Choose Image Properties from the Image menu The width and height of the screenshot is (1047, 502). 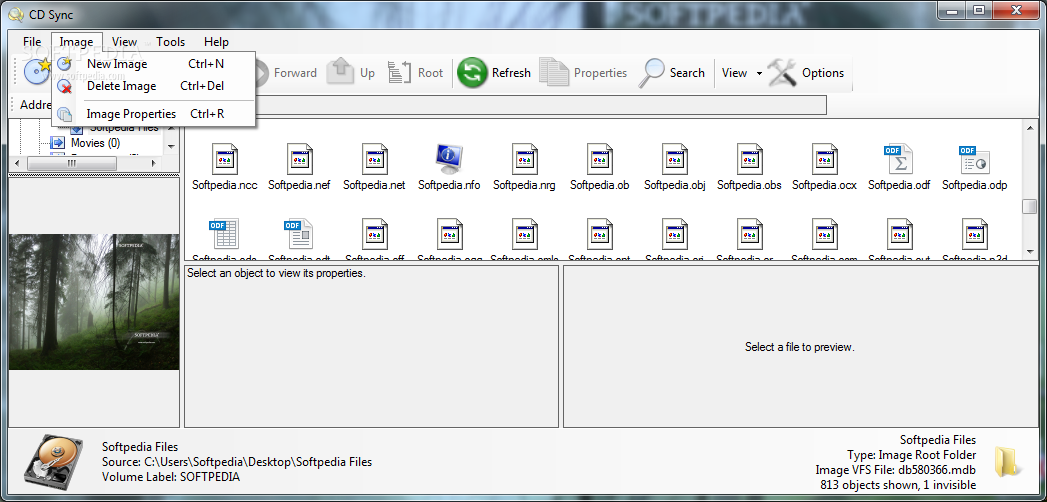[153, 113]
